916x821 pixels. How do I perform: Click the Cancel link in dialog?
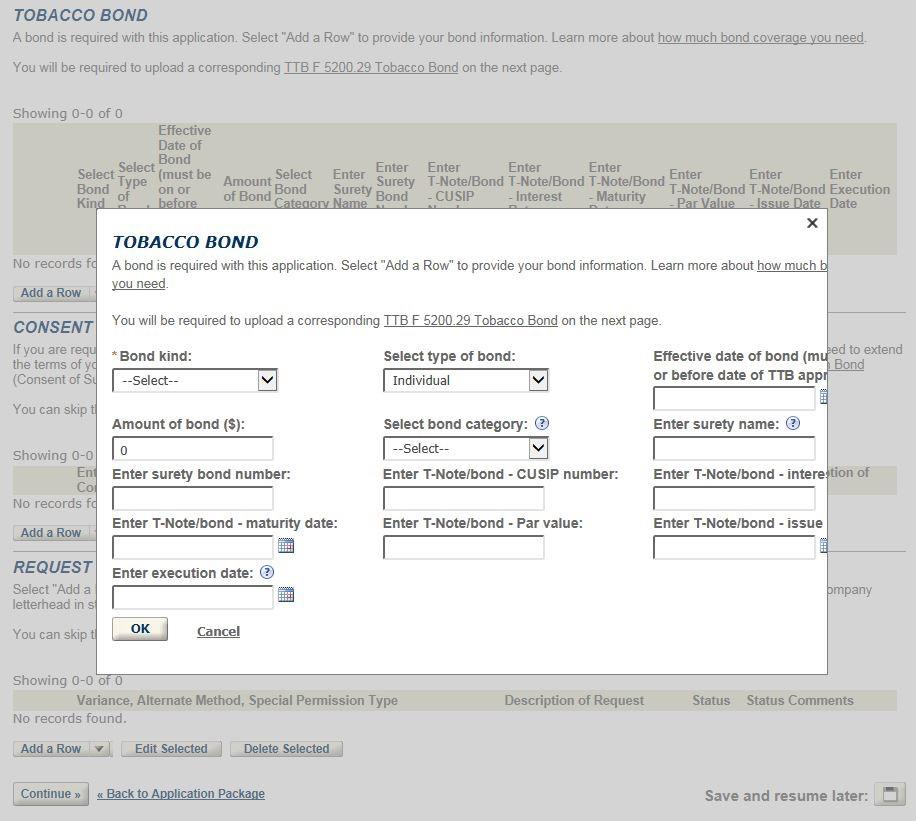coord(218,631)
